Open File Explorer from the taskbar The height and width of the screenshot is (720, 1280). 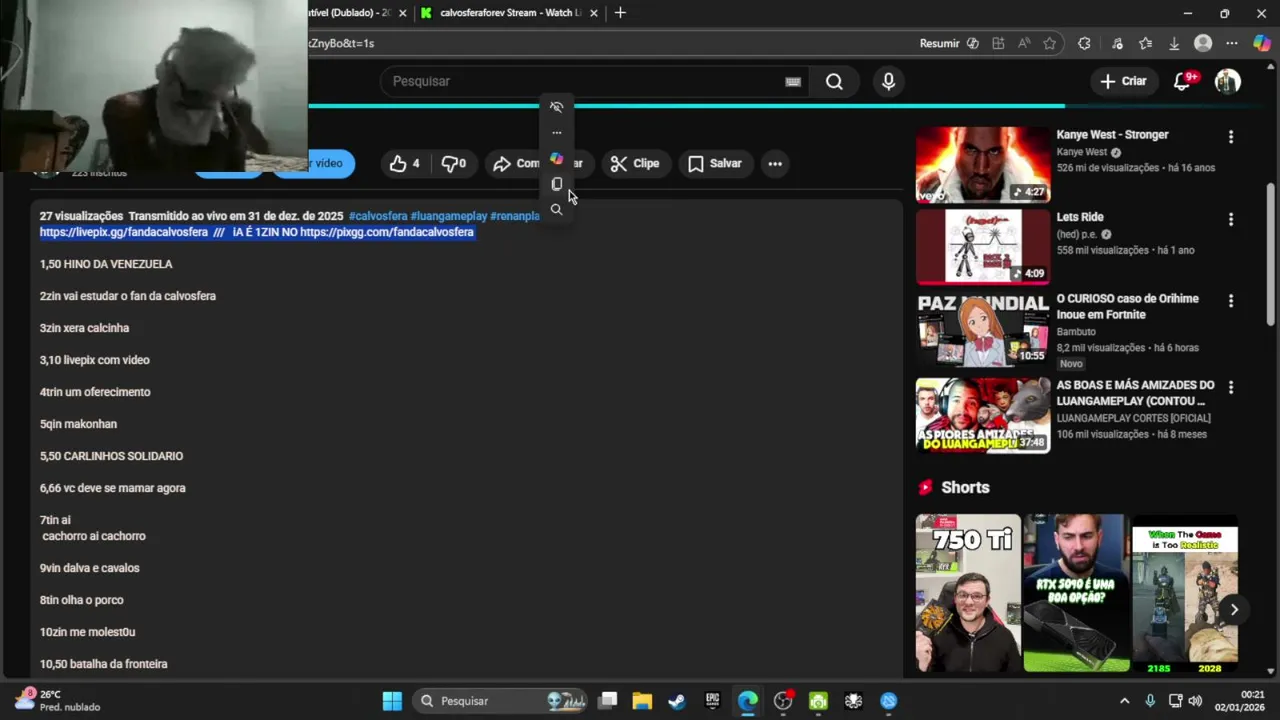[642, 701]
